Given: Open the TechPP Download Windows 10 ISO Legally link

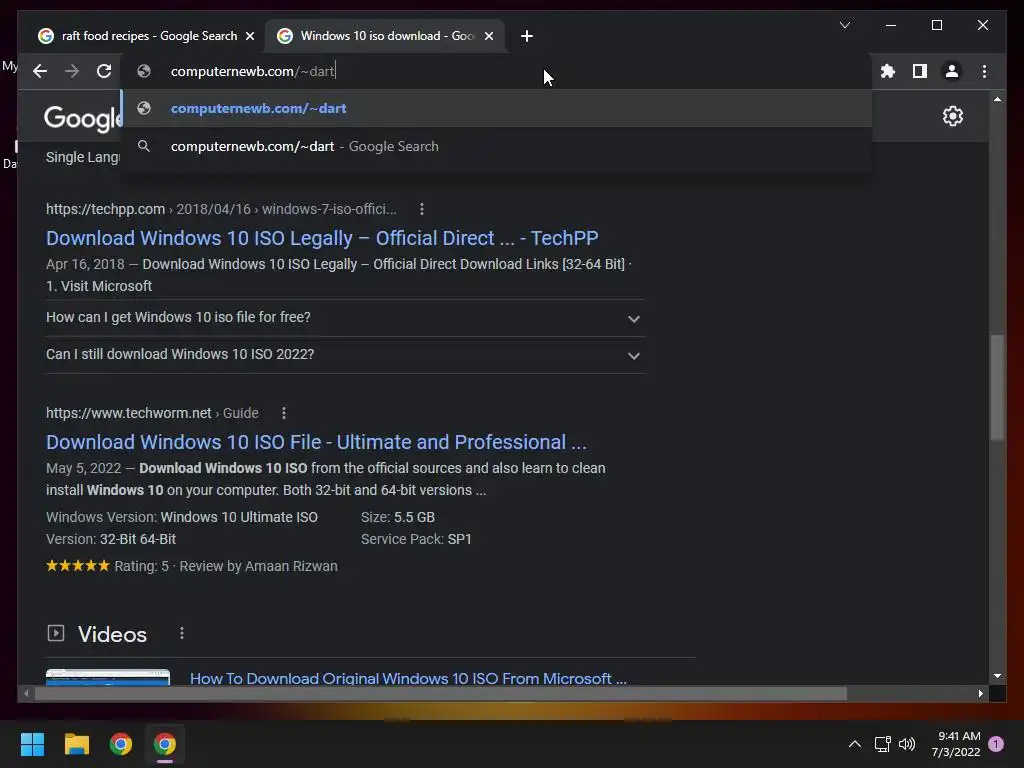Looking at the screenshot, I should [322, 238].
